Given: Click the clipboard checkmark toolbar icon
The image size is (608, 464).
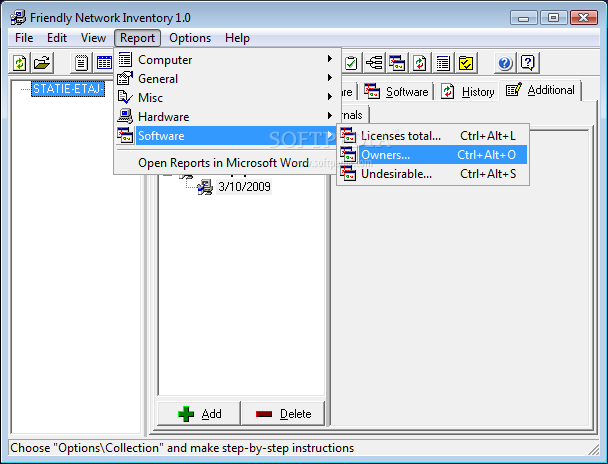Looking at the screenshot, I should (x=351, y=63).
